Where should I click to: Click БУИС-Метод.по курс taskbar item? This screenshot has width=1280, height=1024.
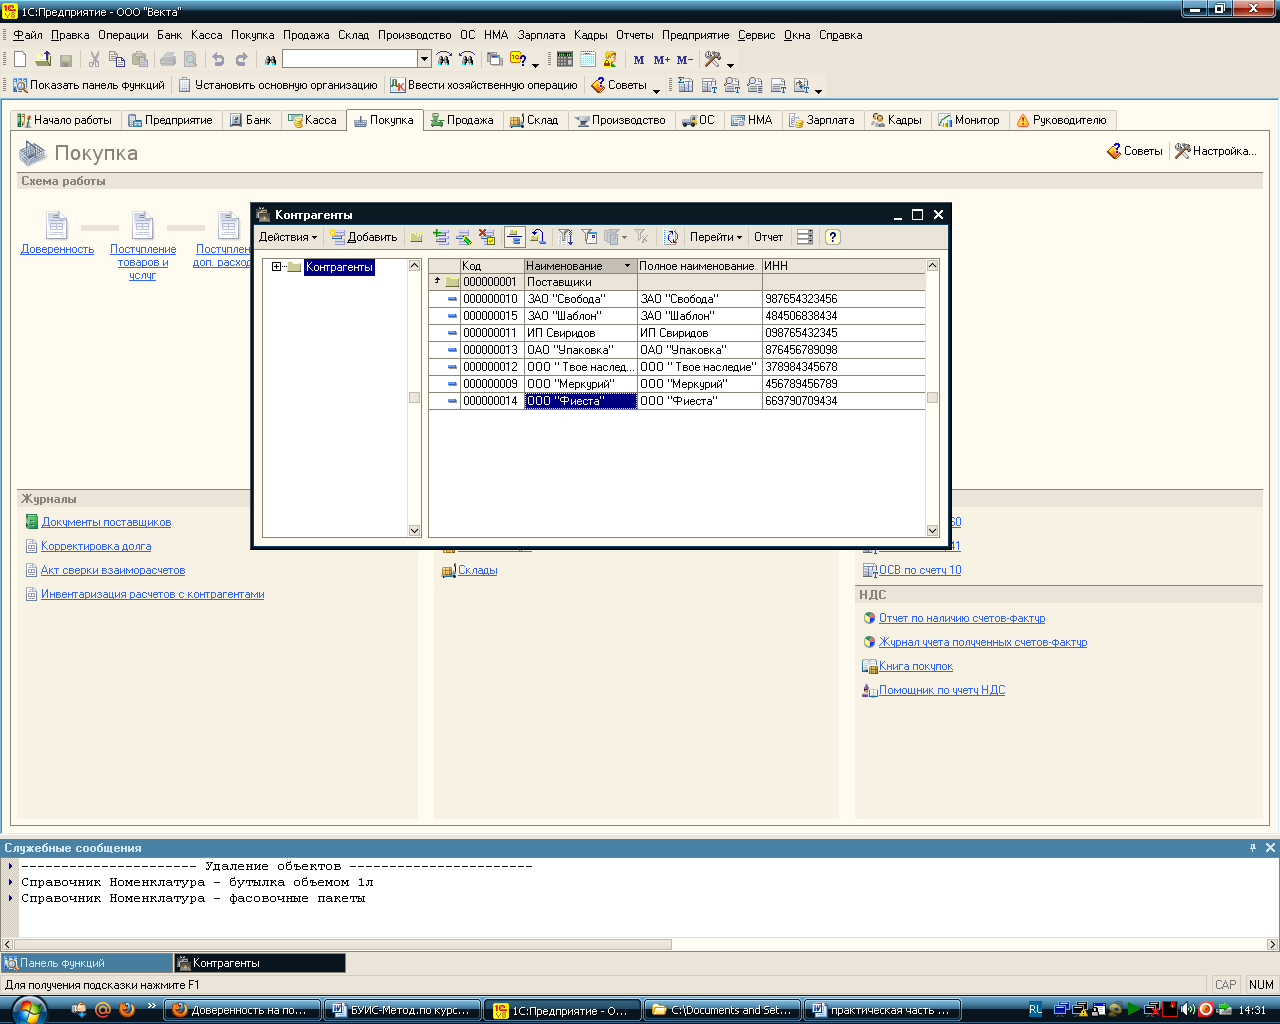pos(403,1010)
